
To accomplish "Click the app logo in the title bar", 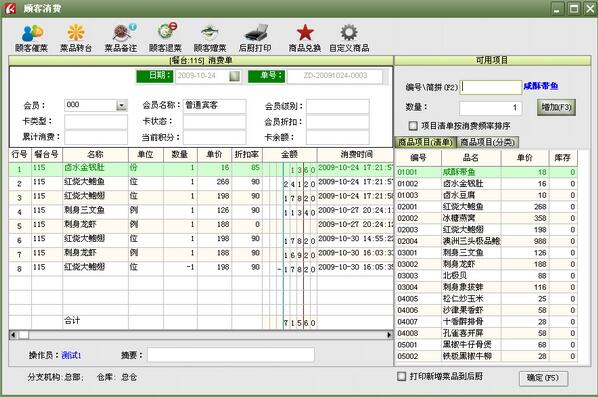I will pos(10,8).
